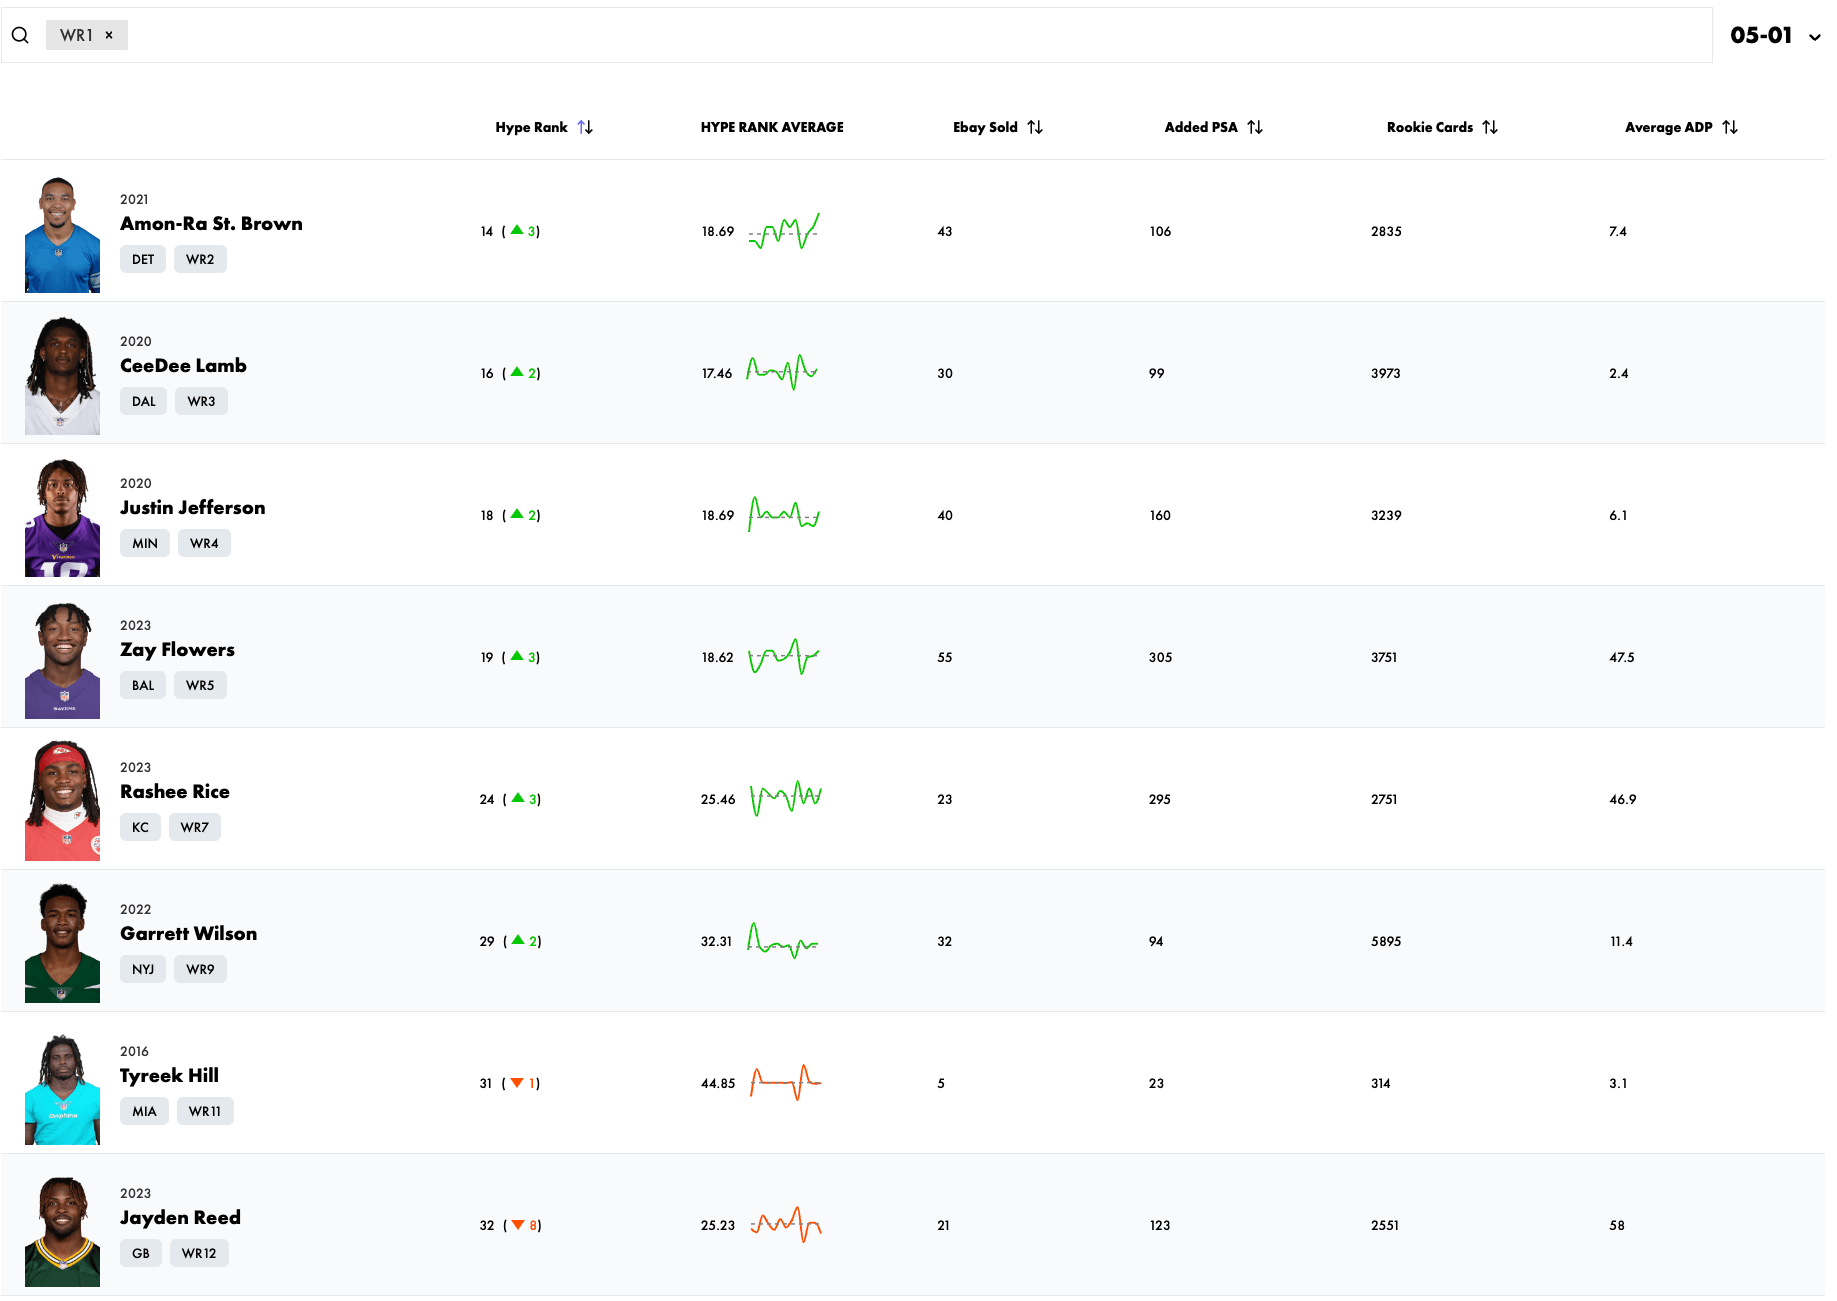
Task: Click the GB tag under Jayden Reed
Action: [141, 1252]
